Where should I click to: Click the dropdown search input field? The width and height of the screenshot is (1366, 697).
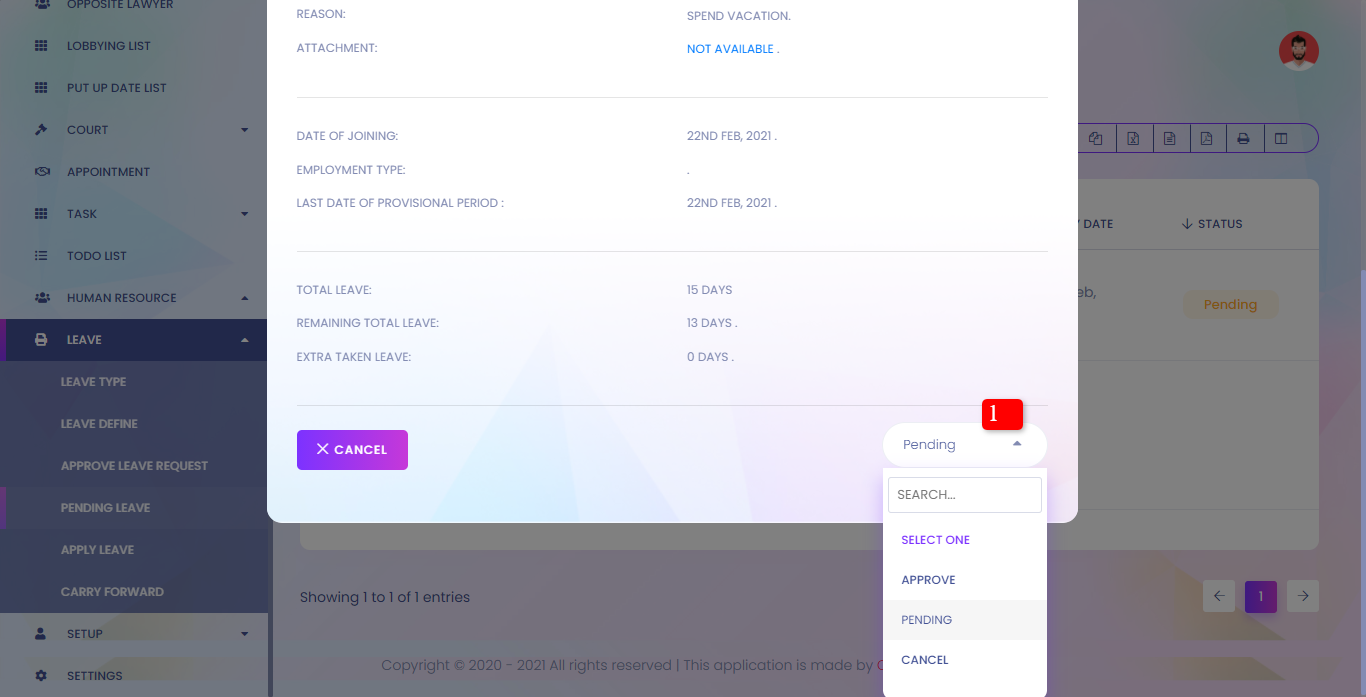(x=964, y=495)
